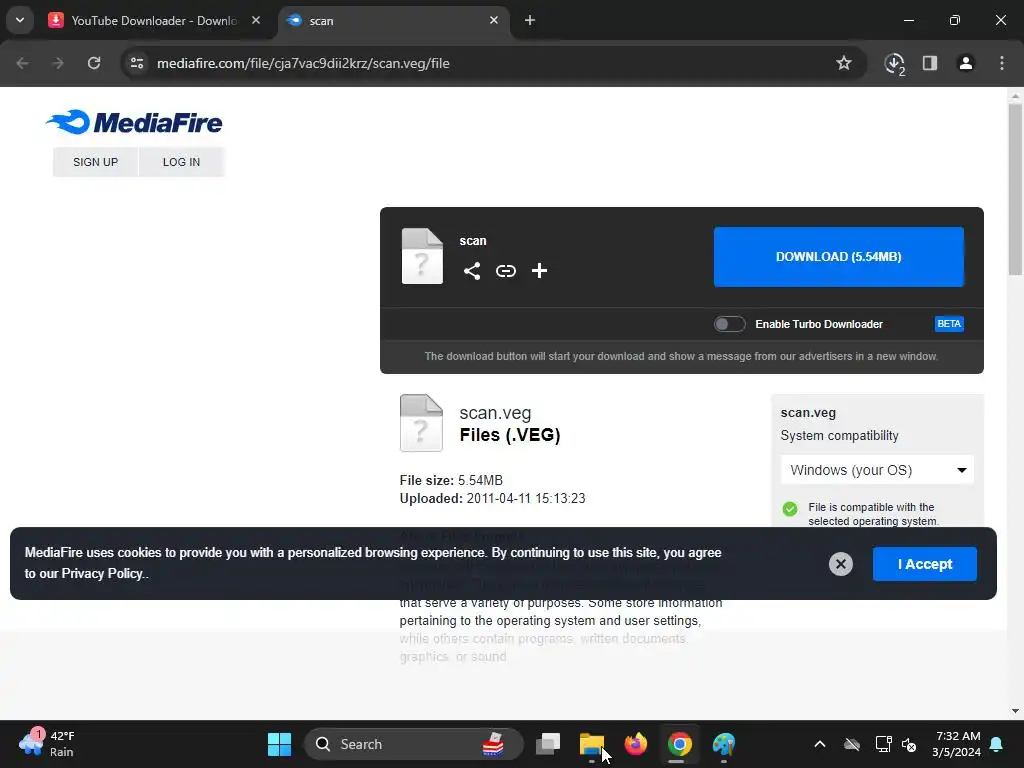Click the BETA badge
This screenshot has height=768, width=1024.
(949, 324)
